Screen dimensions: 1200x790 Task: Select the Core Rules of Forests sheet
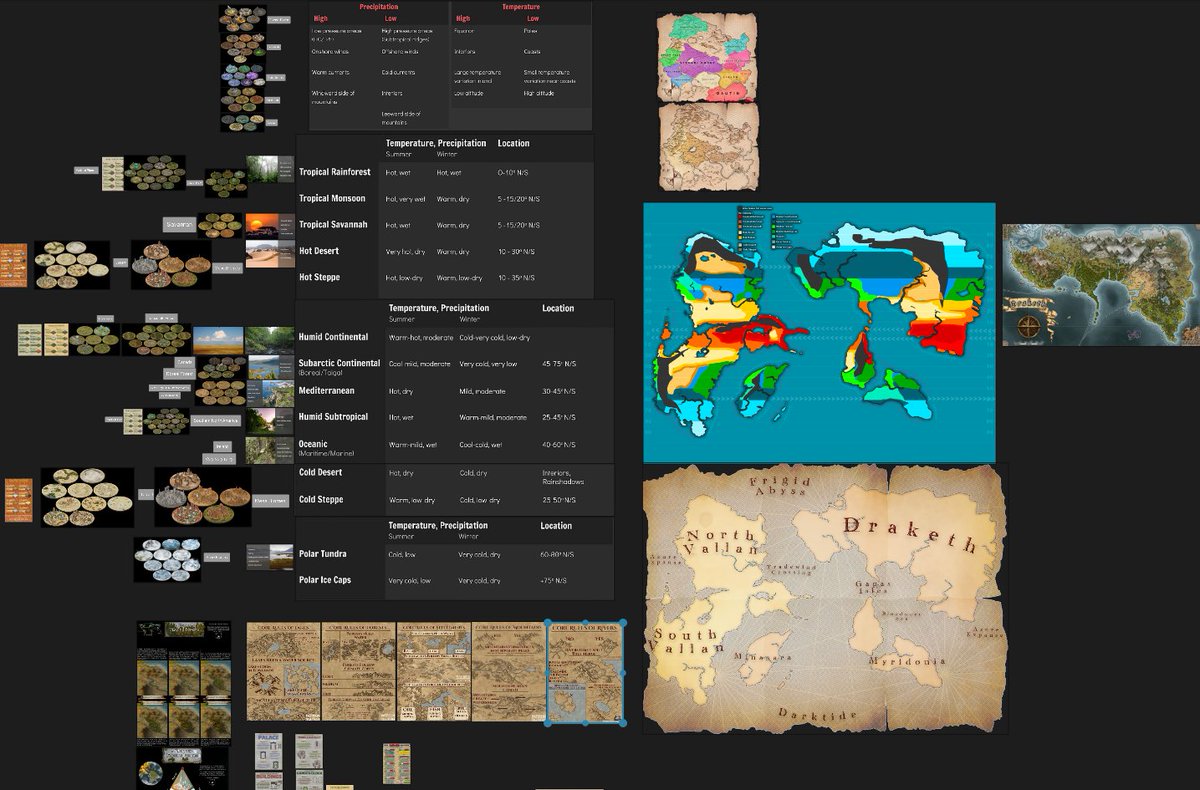358,673
